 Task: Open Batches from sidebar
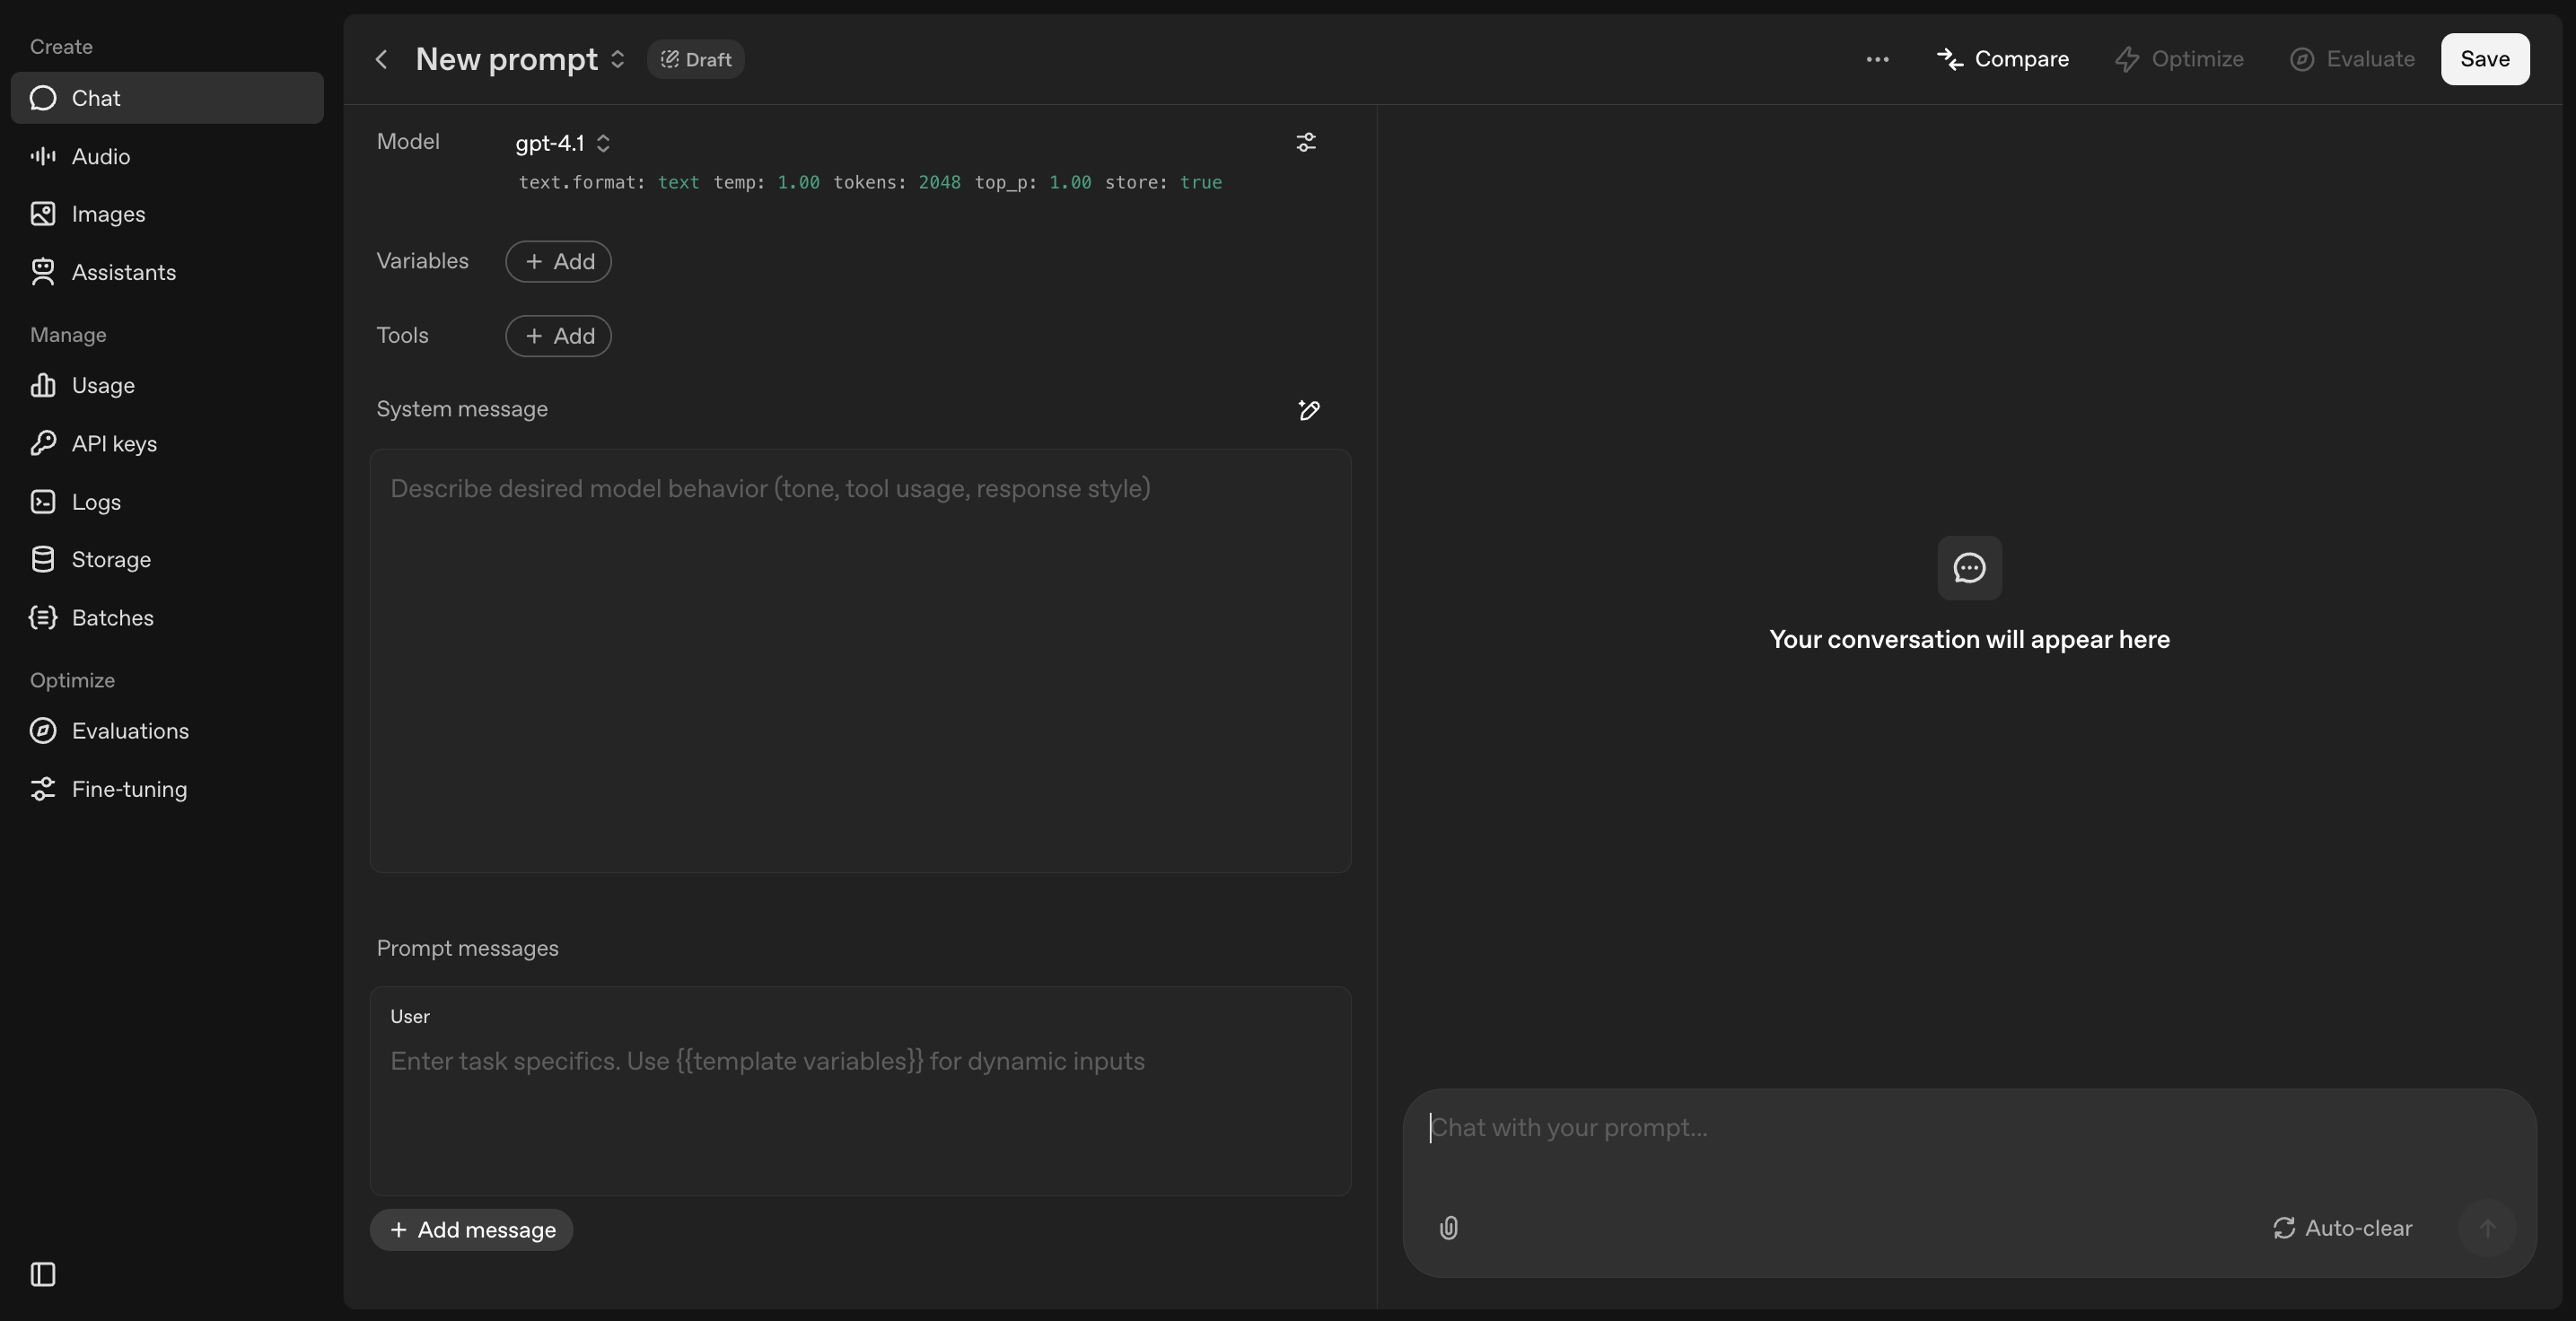coord(167,617)
